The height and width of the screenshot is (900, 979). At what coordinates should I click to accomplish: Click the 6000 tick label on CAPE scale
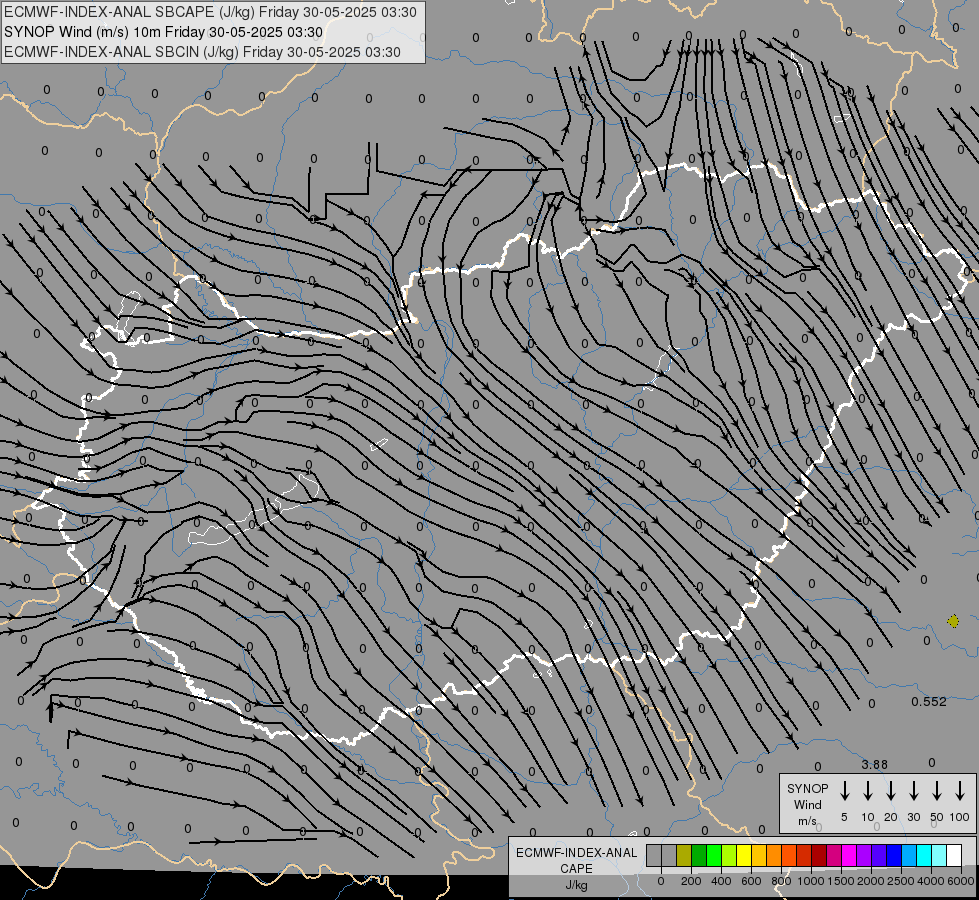pyautogui.click(x=961, y=881)
